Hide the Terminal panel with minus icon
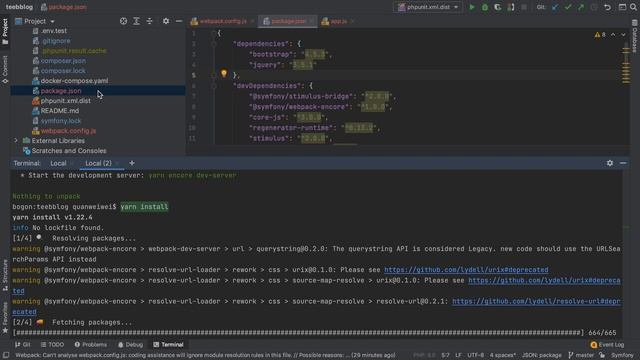Image resolution: width=640 pixels, height=360 pixels. [623, 163]
